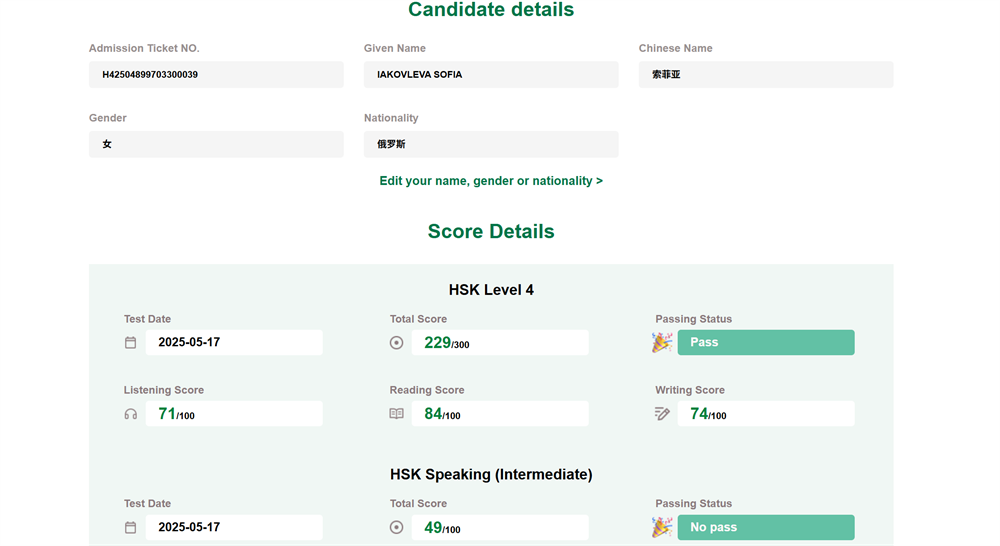Click the Writing Score label
Screen dimensions: 1000x546
[x=690, y=390]
